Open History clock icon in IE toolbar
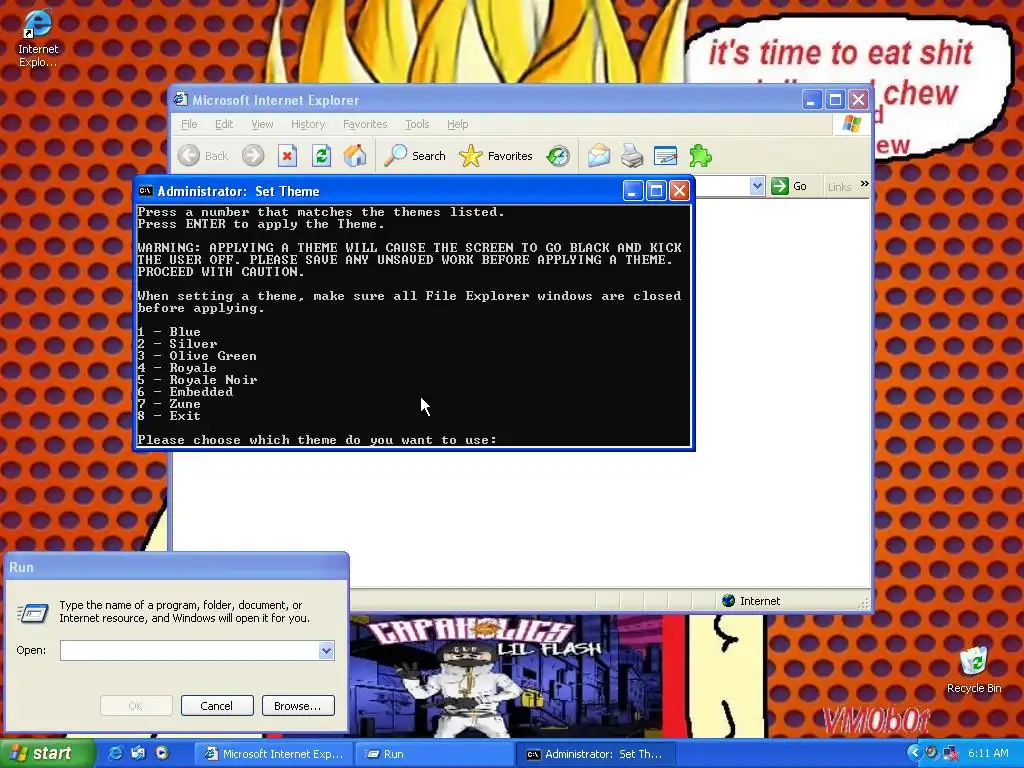The height and width of the screenshot is (768, 1024). pos(558,155)
